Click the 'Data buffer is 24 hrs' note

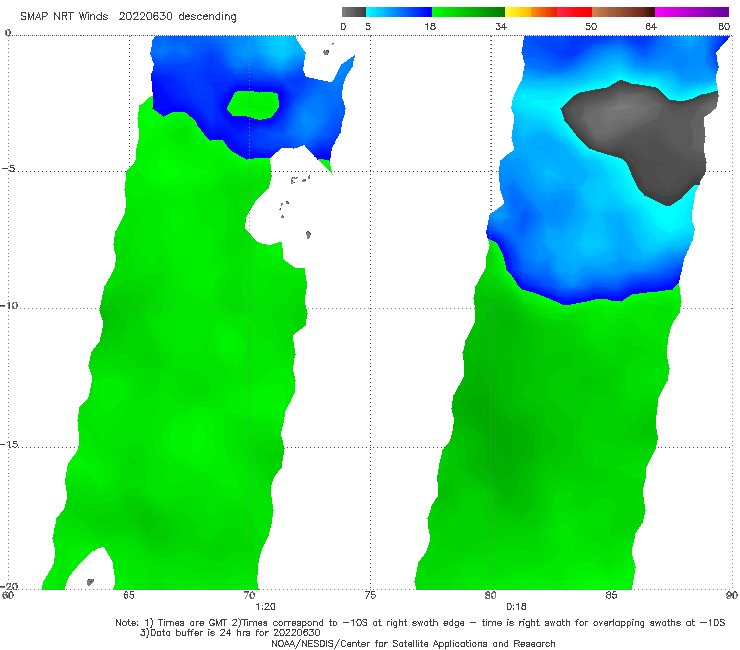coord(230,633)
